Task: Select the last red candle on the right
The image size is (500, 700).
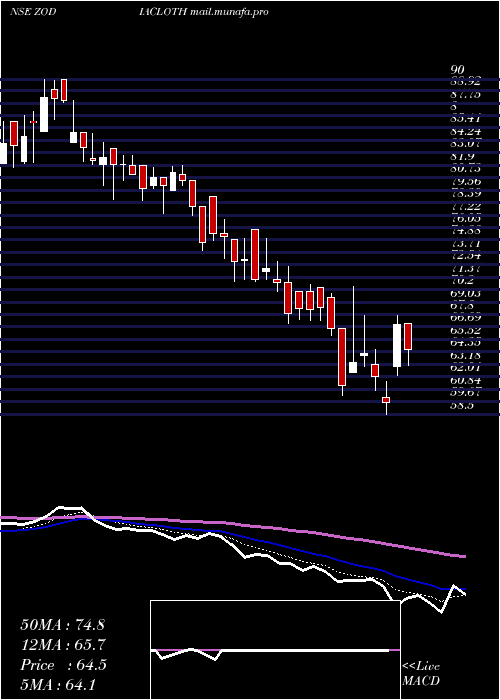Action: point(408,337)
